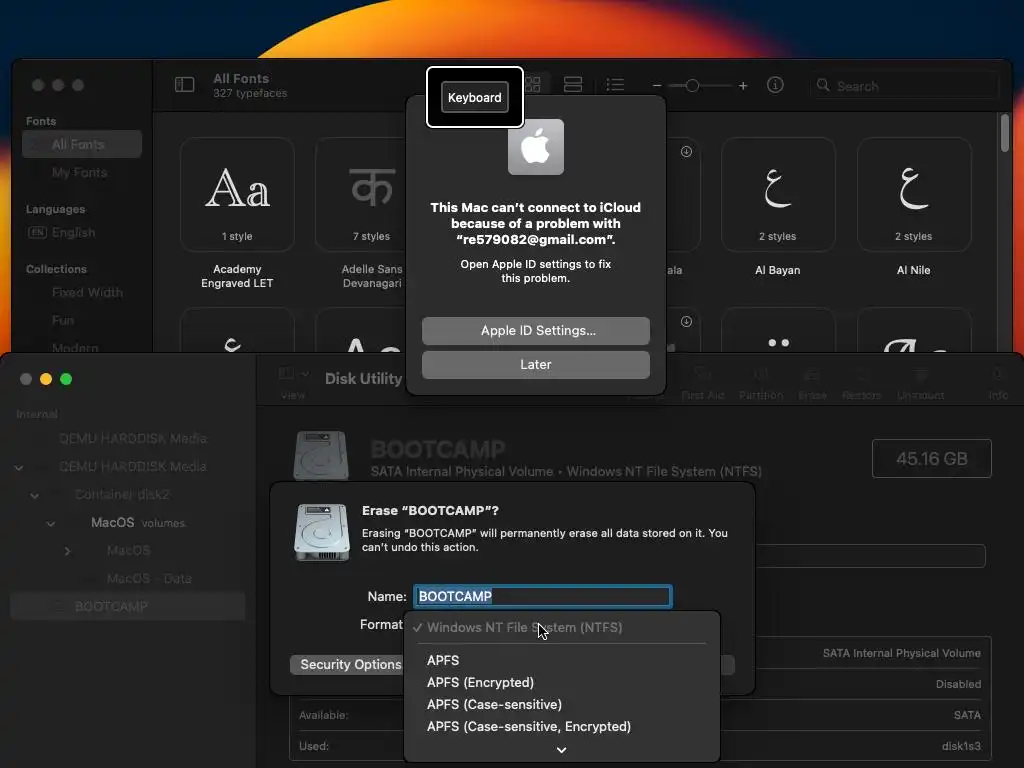
Task: Decrease preview size with minus icon
Action: tap(657, 86)
